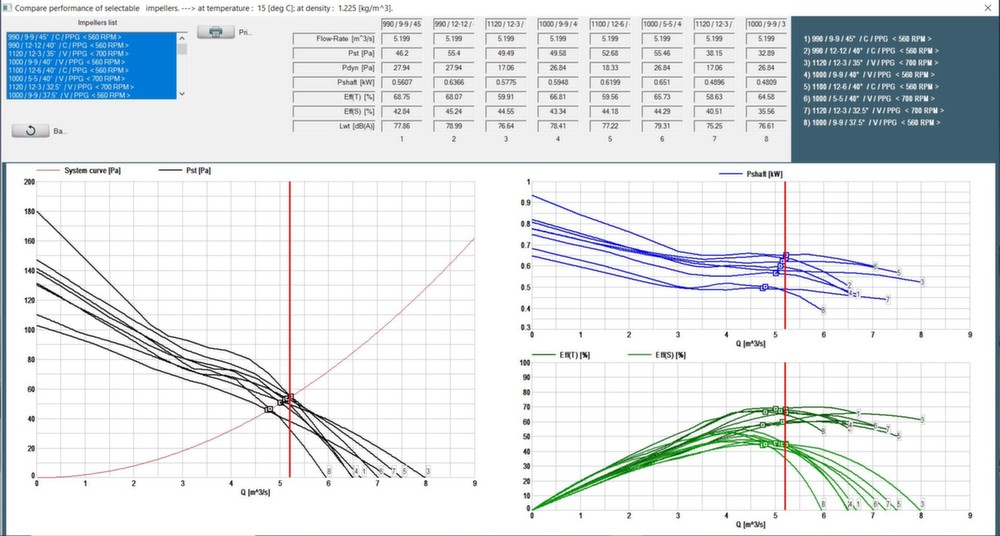Click the Pst value 46.2
Viewport: 1000px width, 536px height.
(x=402, y=54)
